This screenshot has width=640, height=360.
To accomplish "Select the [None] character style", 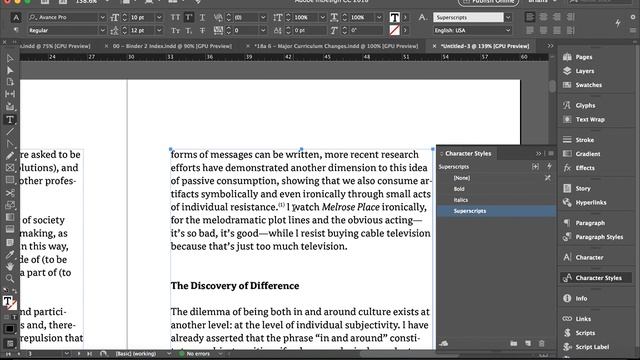I will 496,178.
